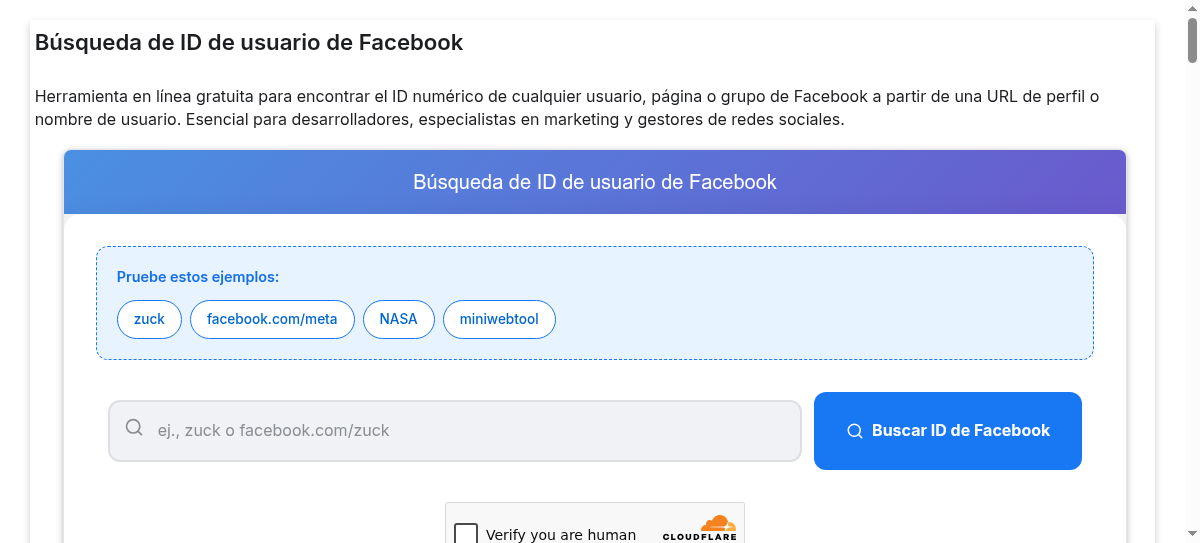Click the scrollbar up arrow
This screenshot has width=1200, height=543.
[1192, 8]
